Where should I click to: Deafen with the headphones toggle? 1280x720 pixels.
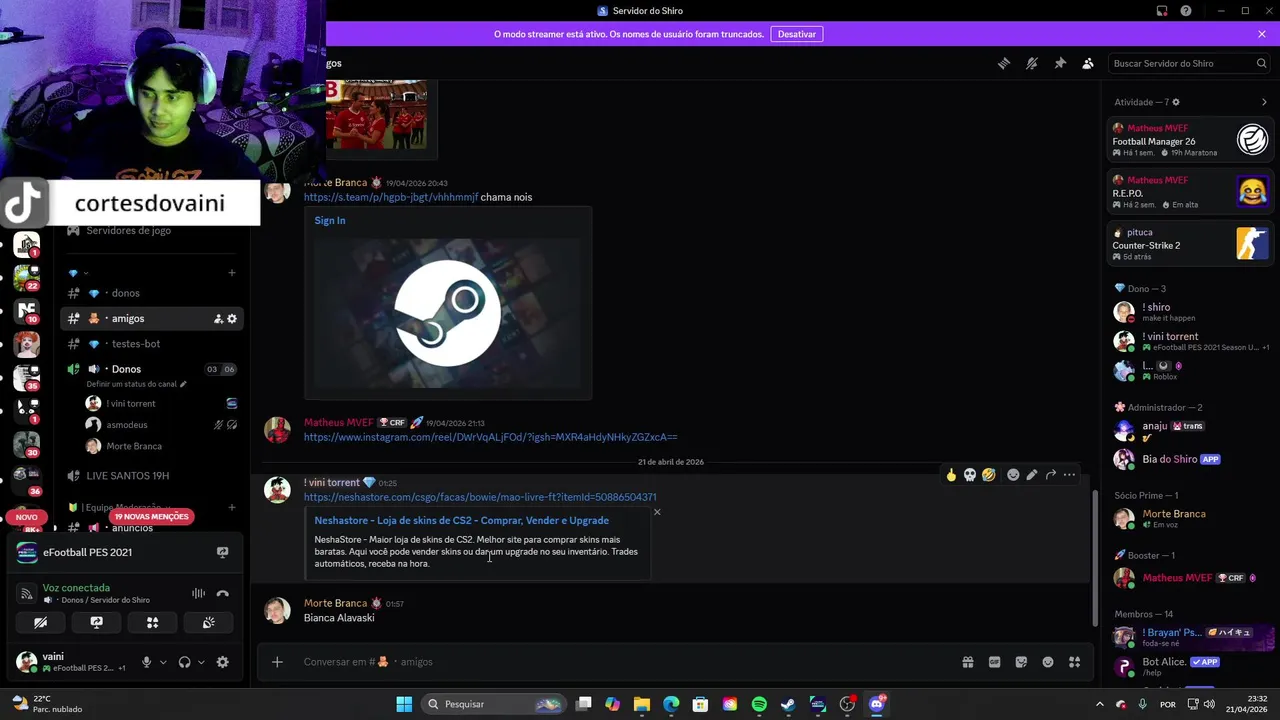coord(184,662)
